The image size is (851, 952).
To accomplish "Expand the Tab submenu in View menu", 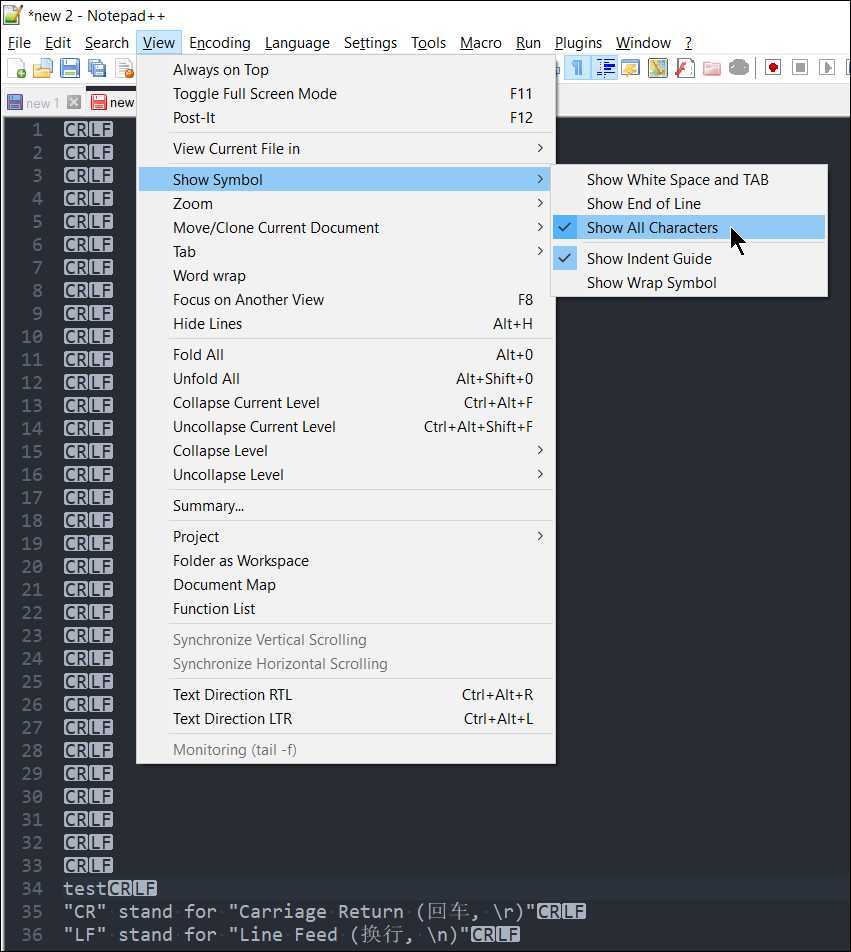I will click(x=346, y=252).
